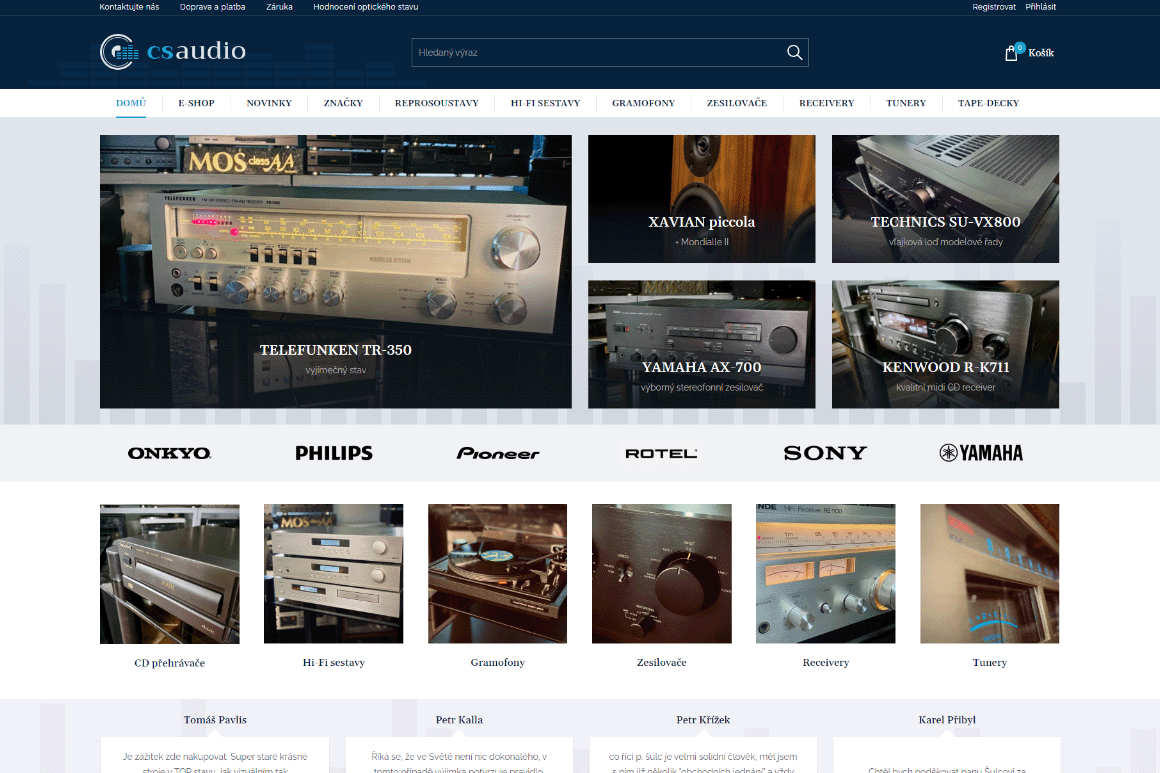Click the CD přehrávače caption link
Image resolution: width=1160 pixels, height=773 pixels.
[x=169, y=663]
